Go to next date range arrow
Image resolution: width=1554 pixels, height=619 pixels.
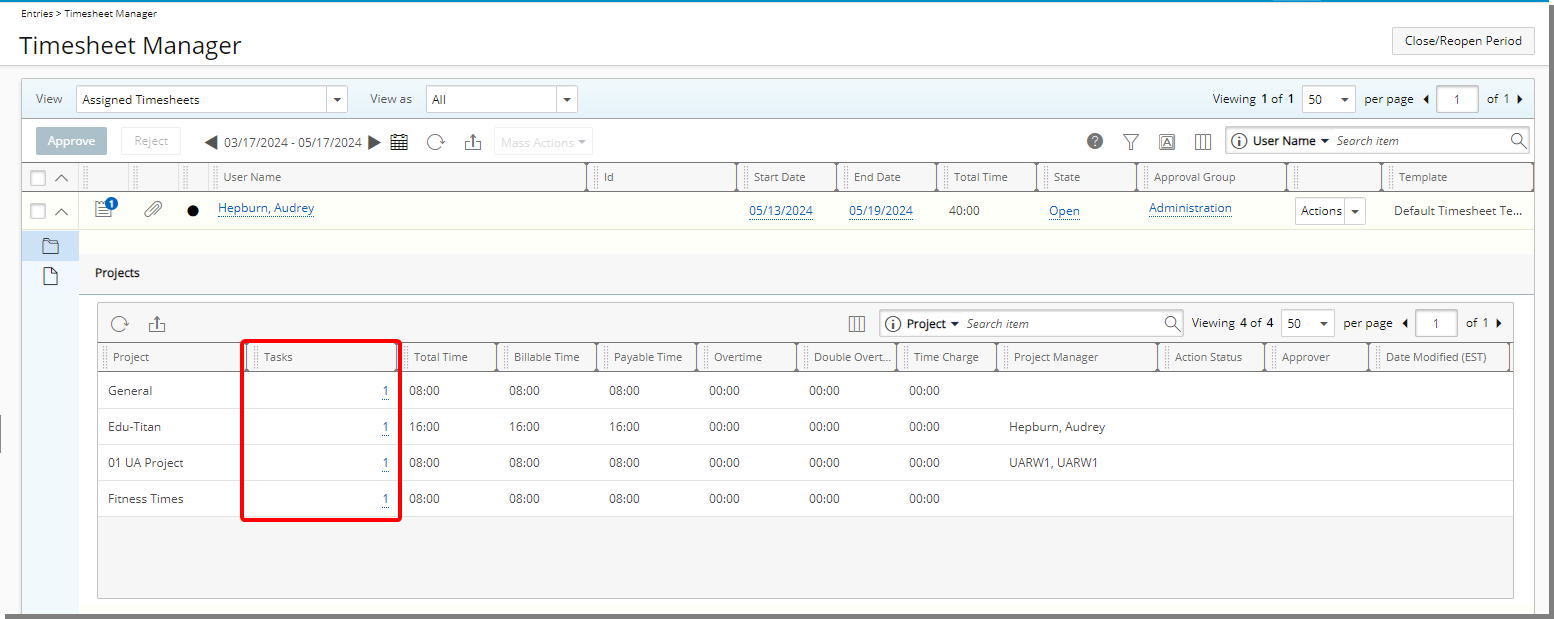tap(374, 142)
